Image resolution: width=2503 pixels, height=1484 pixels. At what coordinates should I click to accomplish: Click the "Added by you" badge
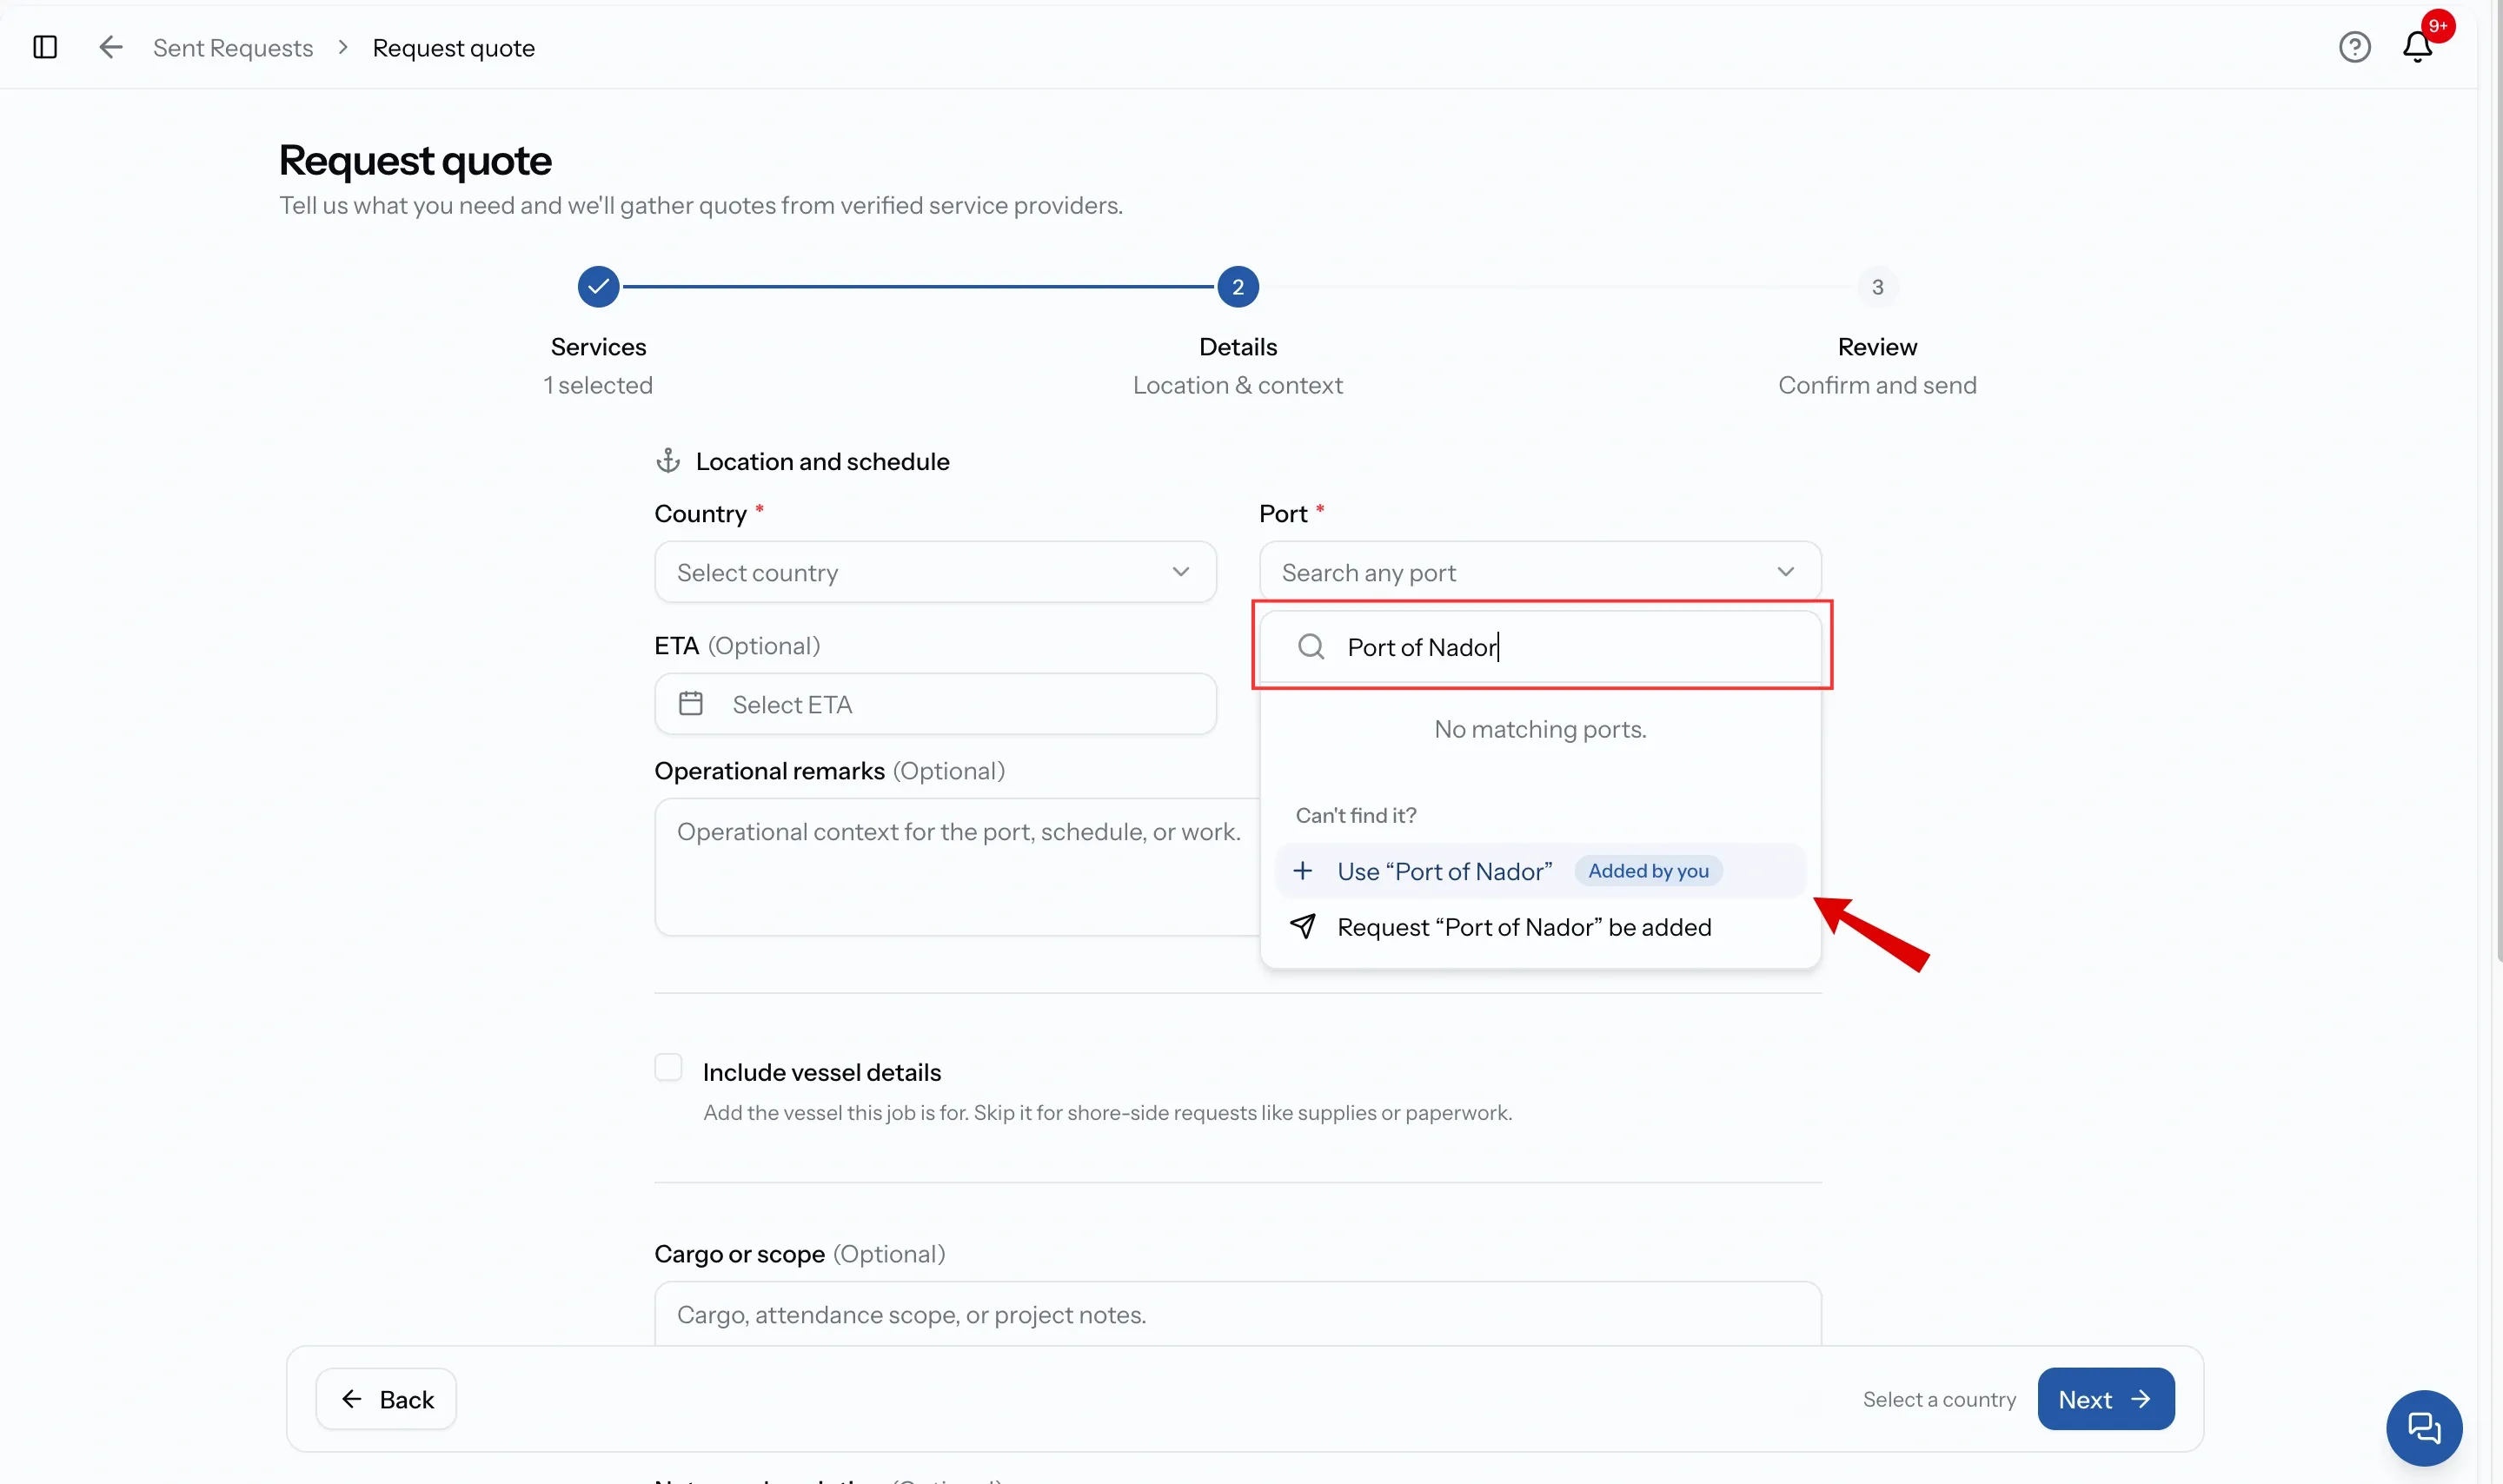tap(1648, 871)
